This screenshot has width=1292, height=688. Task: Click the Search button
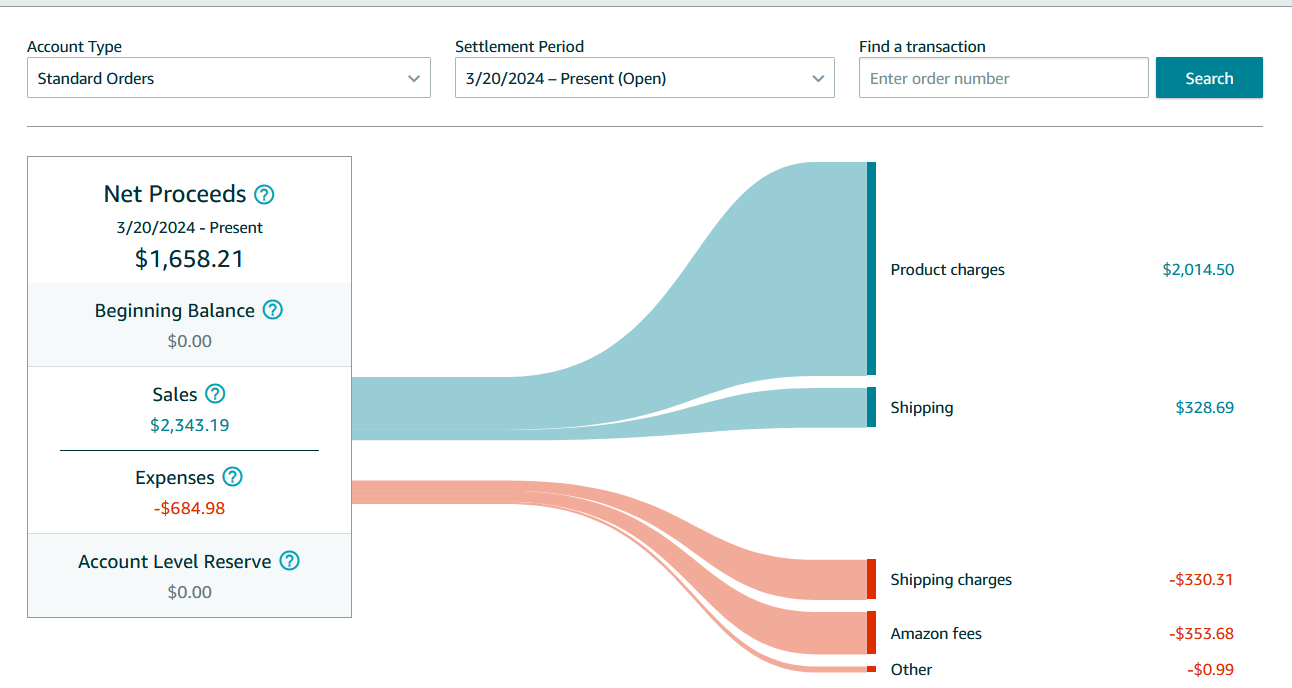1209,78
